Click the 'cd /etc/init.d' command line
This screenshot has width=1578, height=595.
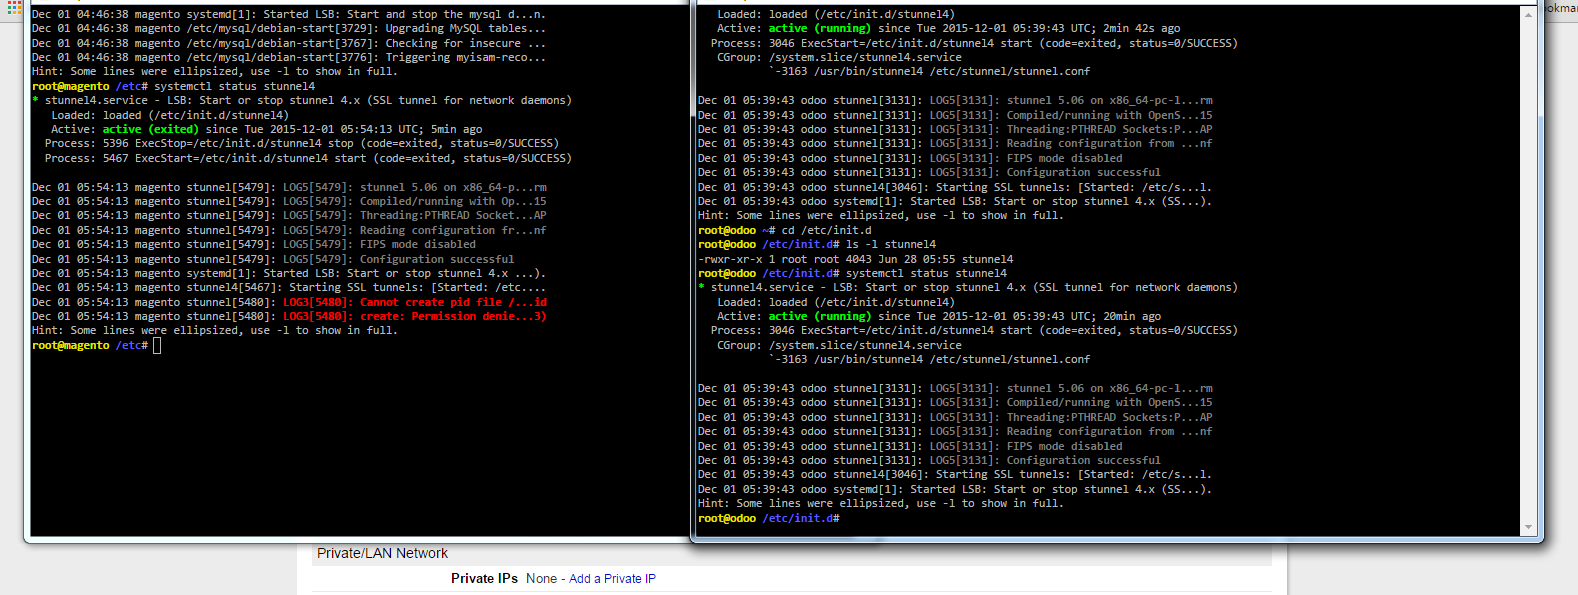(826, 230)
